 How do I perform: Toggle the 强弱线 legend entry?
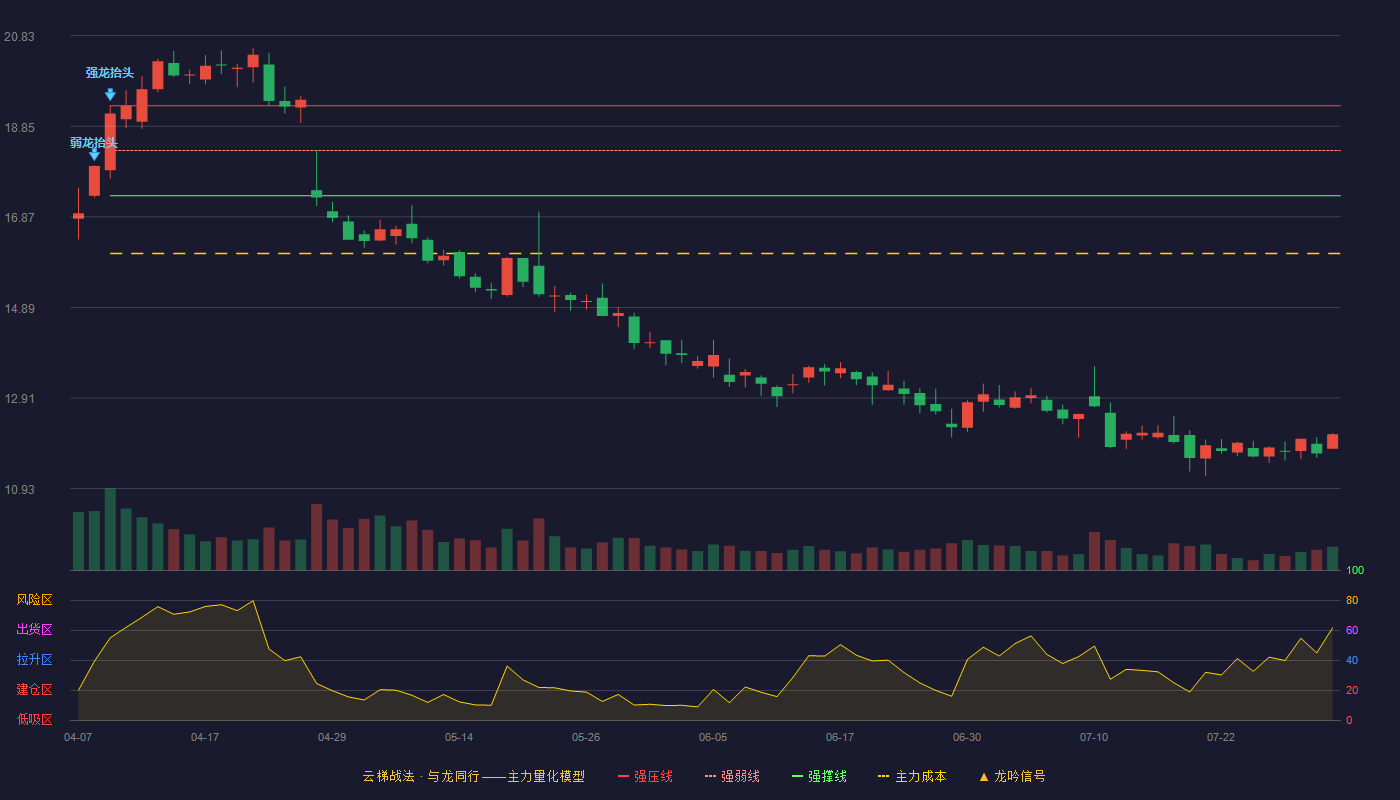[x=732, y=776]
